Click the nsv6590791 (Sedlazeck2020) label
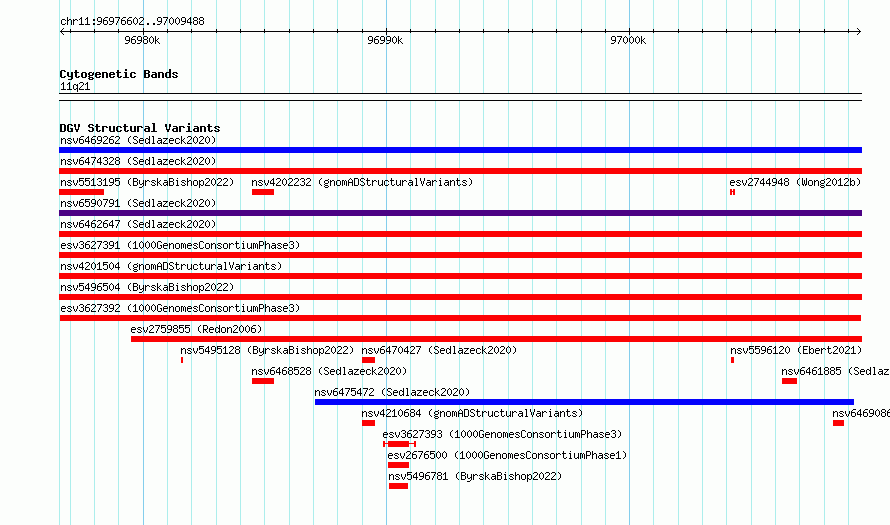Screen dimensions: 890x525 pos(138,203)
